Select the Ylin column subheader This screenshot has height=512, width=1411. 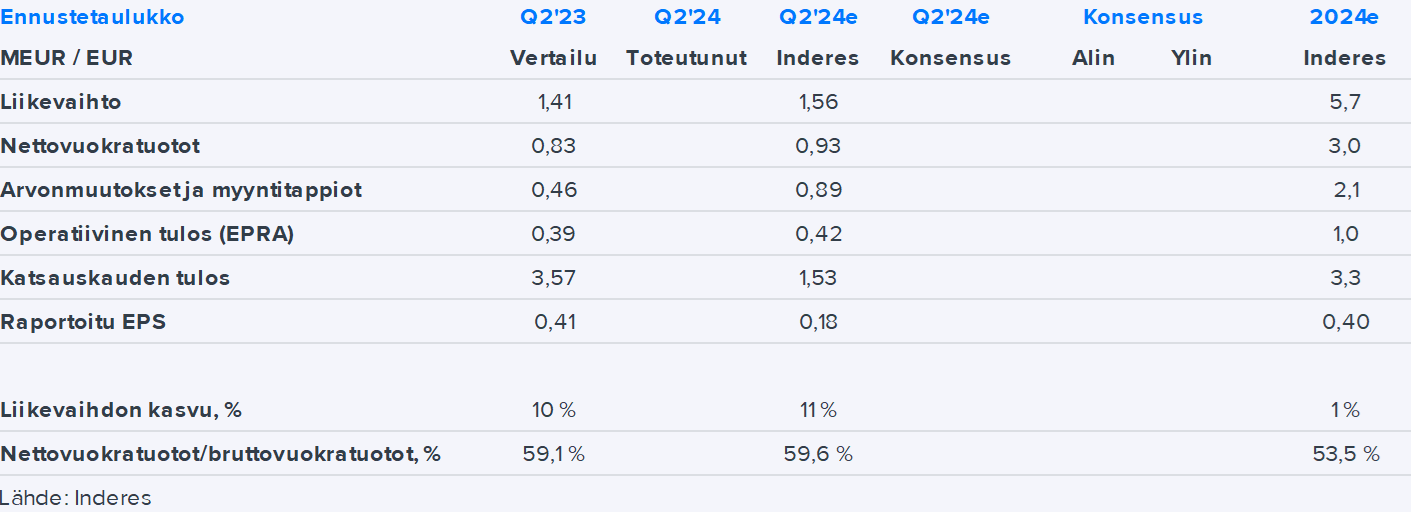point(1191,58)
